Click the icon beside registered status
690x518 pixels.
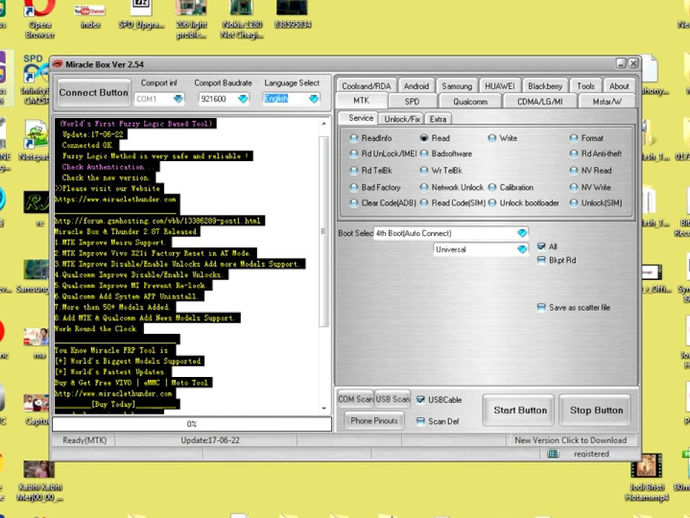553,453
